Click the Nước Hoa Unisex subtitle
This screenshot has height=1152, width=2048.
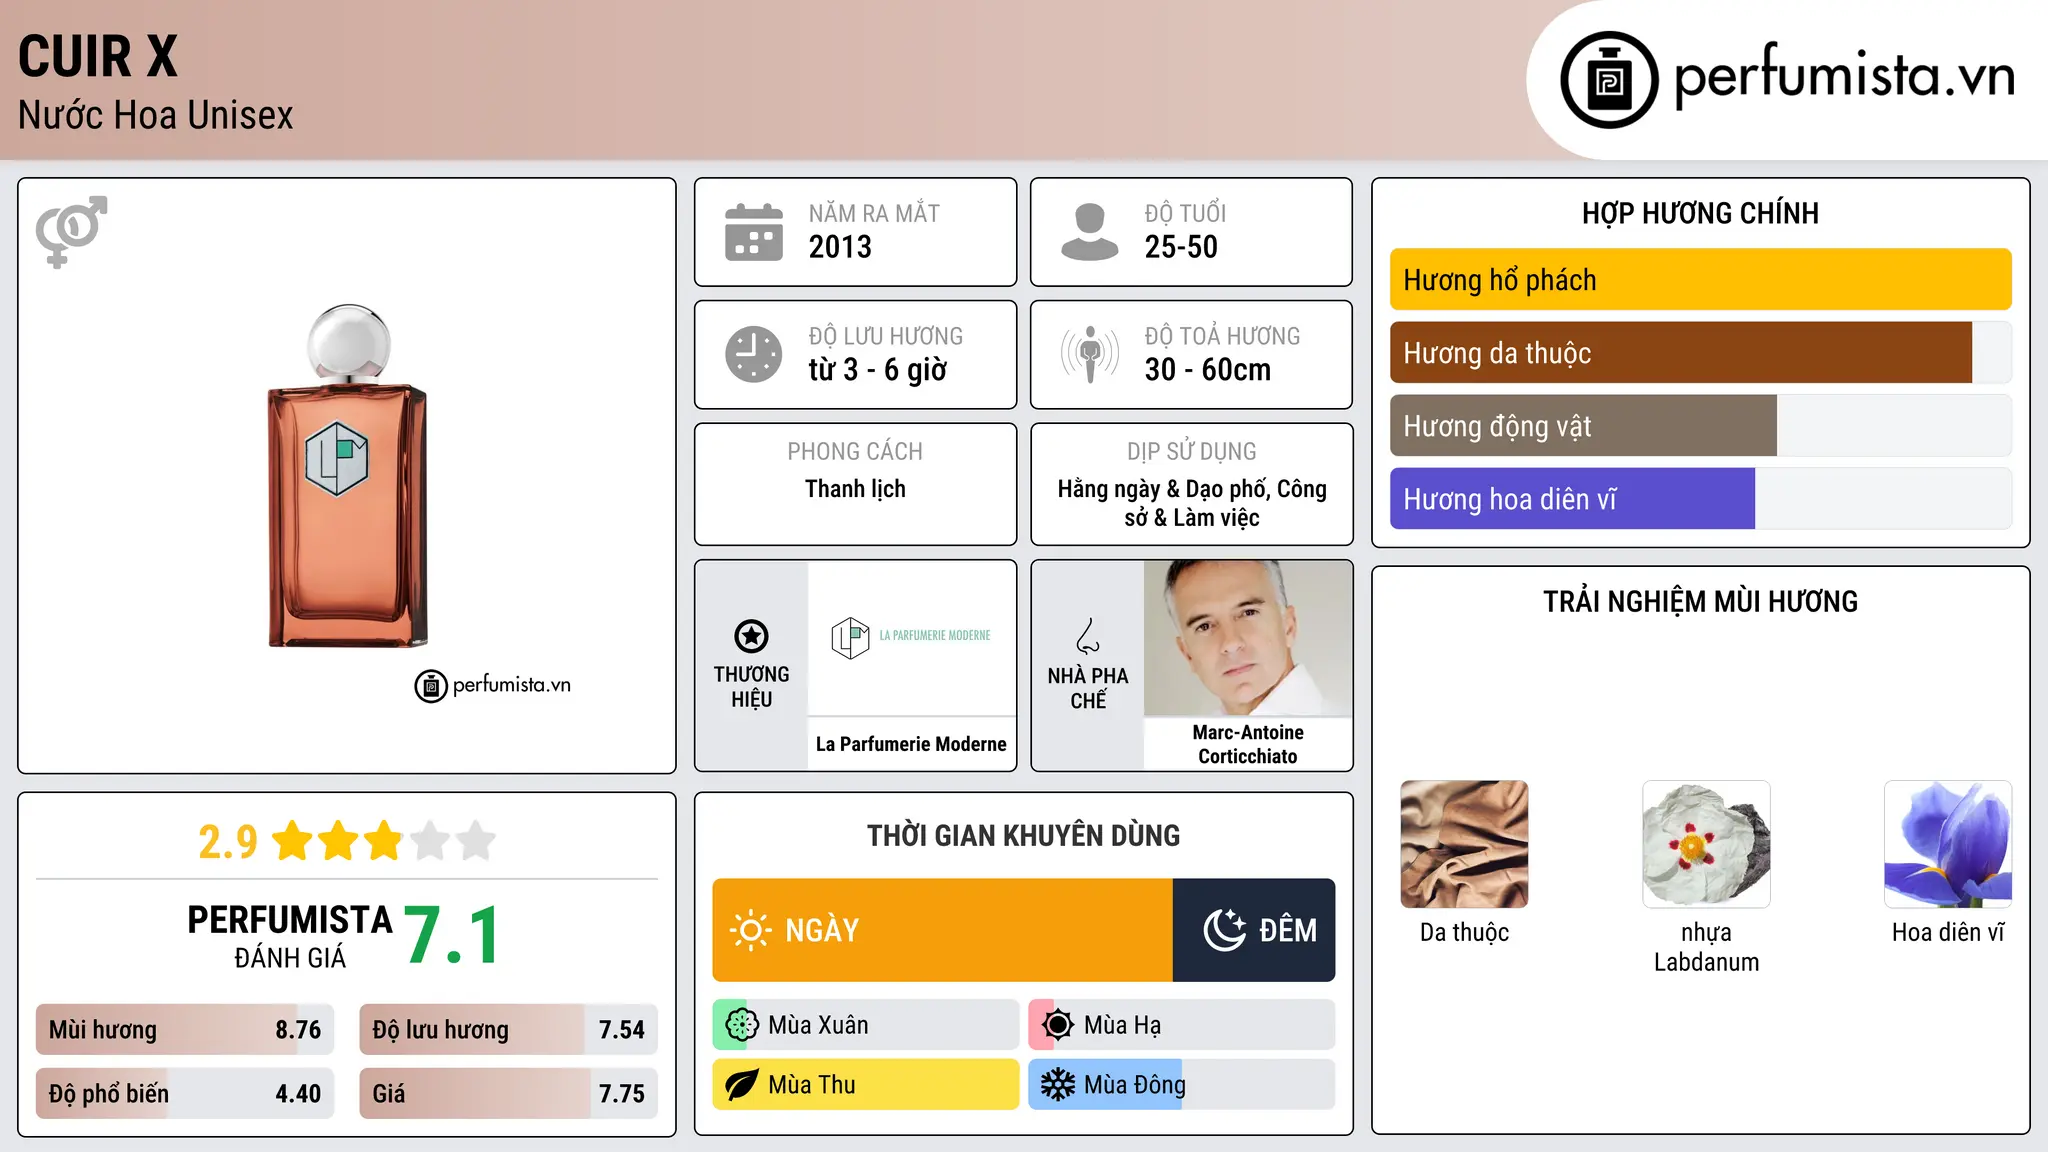(156, 115)
